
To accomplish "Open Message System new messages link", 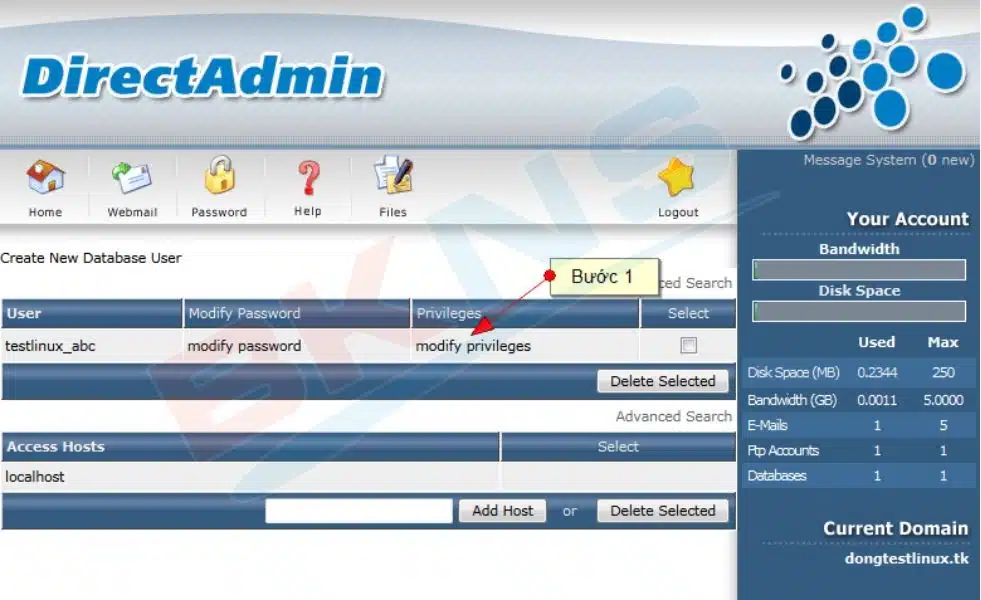I will click(888, 160).
